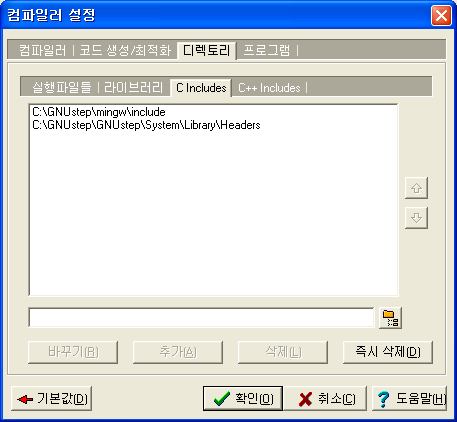Click the directory path input field
The width and height of the screenshot is (457, 422).
point(201,318)
